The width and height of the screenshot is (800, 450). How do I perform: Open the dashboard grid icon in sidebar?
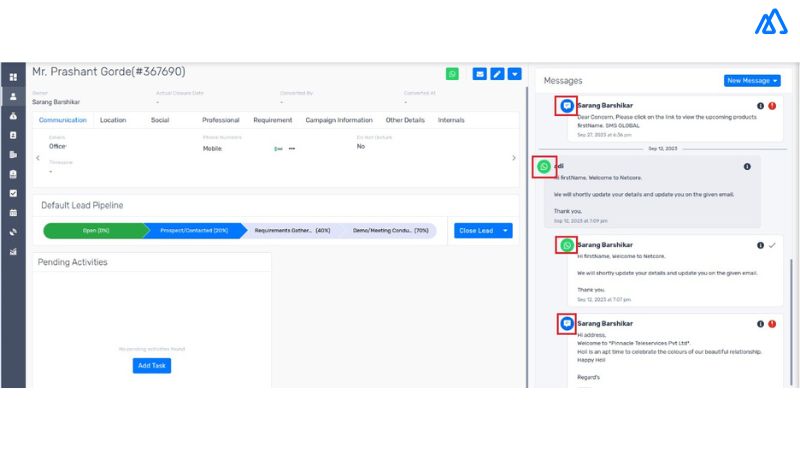(x=13, y=77)
